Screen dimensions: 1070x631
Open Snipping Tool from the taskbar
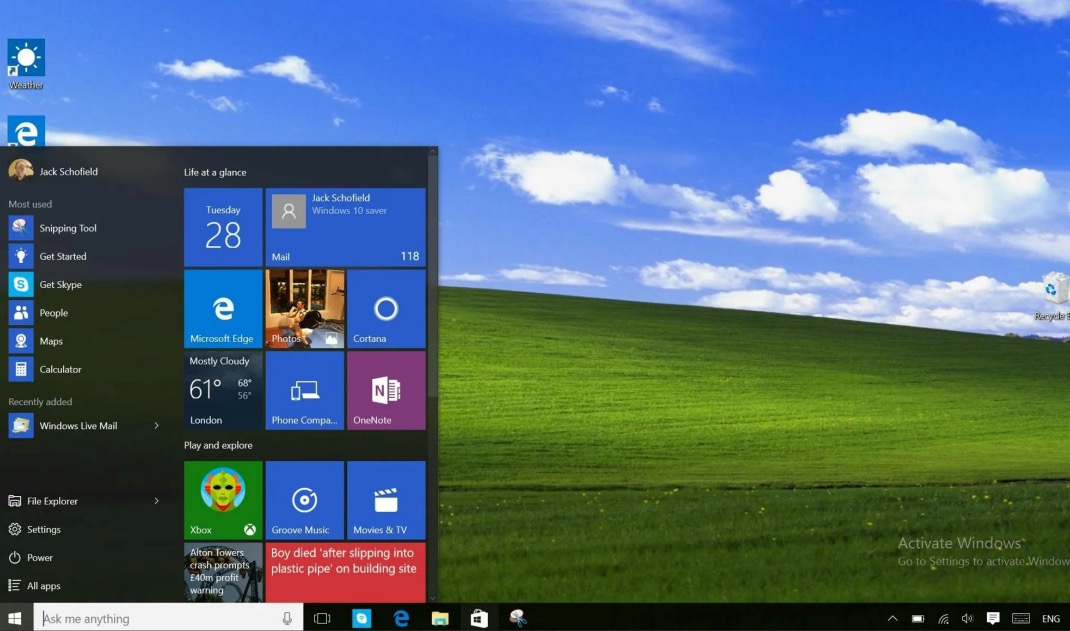(x=518, y=618)
